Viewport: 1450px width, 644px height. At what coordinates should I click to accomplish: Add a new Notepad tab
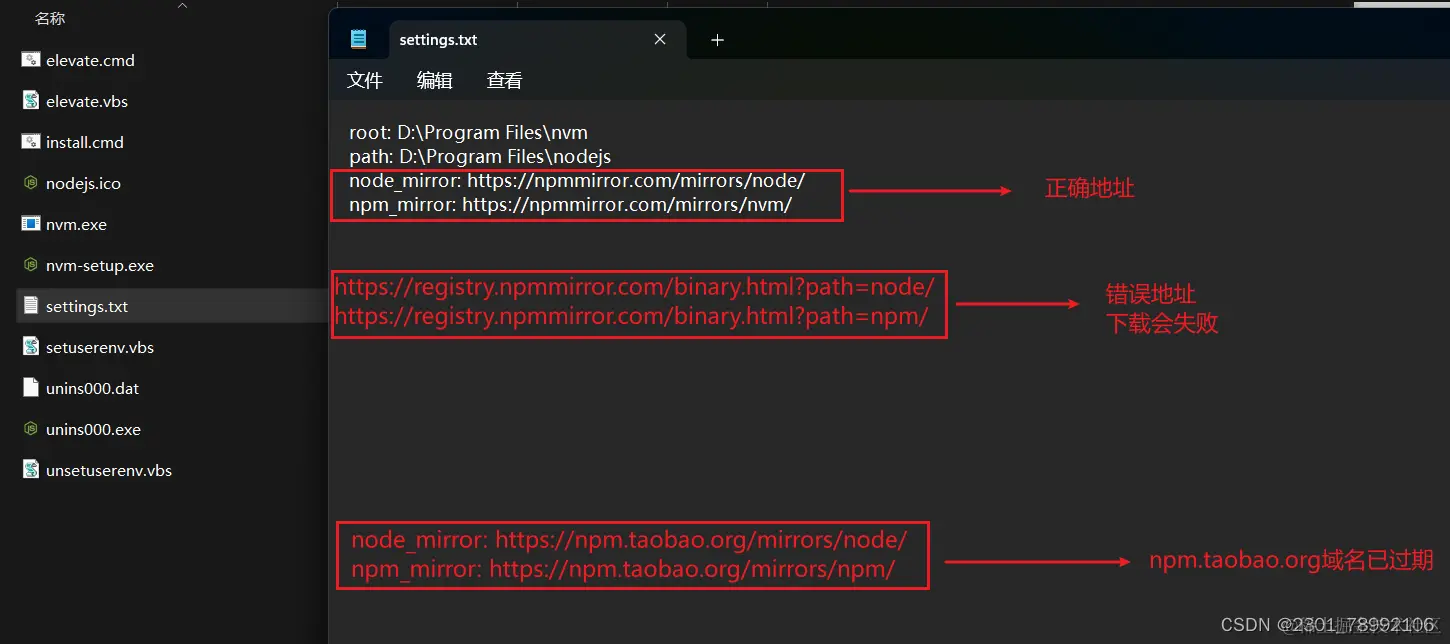717,40
